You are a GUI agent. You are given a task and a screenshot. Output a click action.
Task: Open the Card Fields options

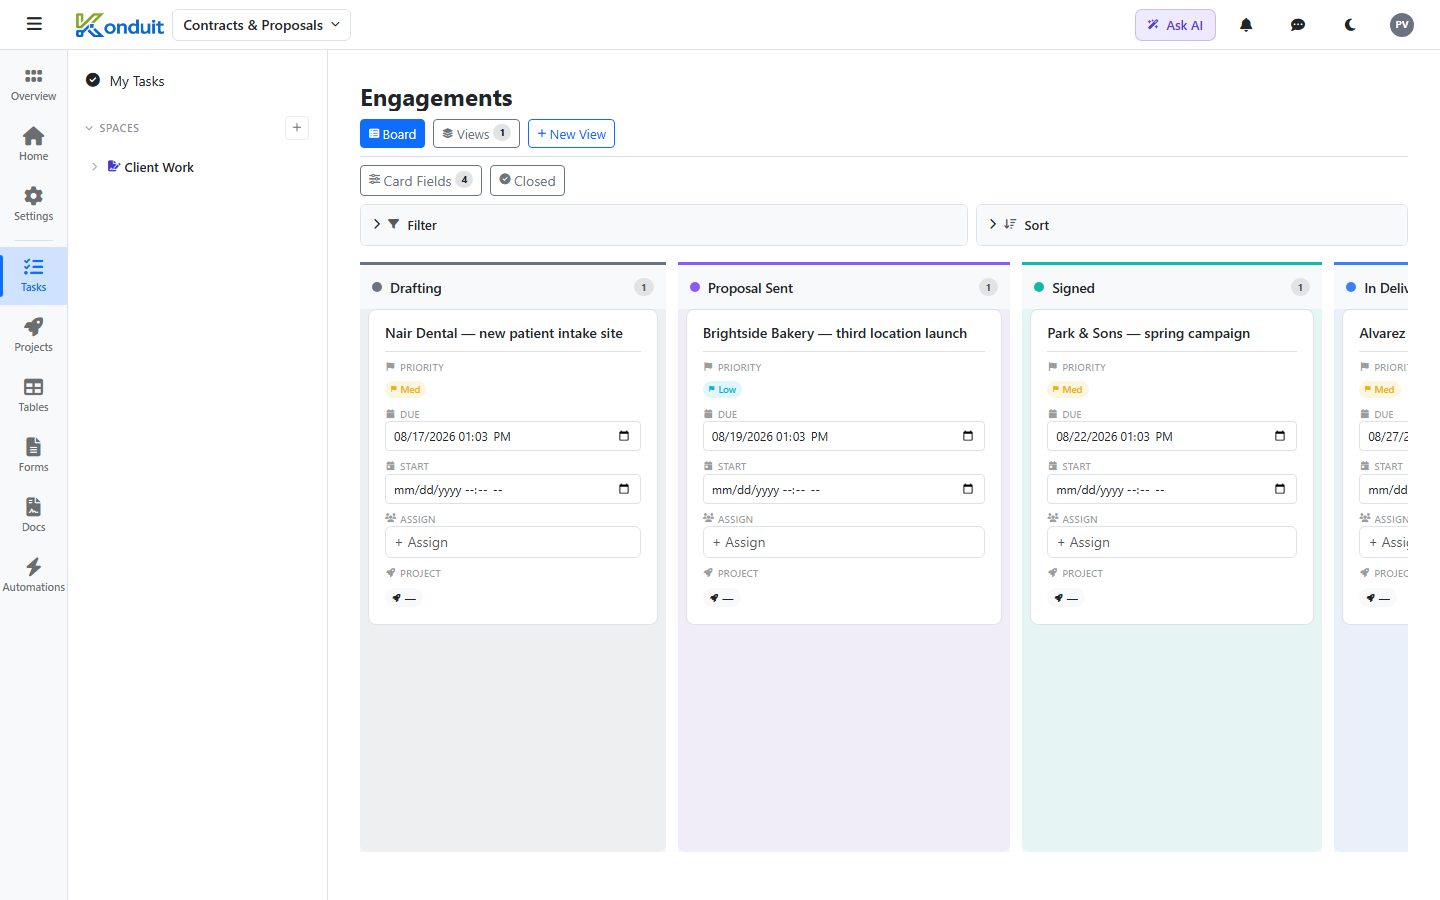421,181
